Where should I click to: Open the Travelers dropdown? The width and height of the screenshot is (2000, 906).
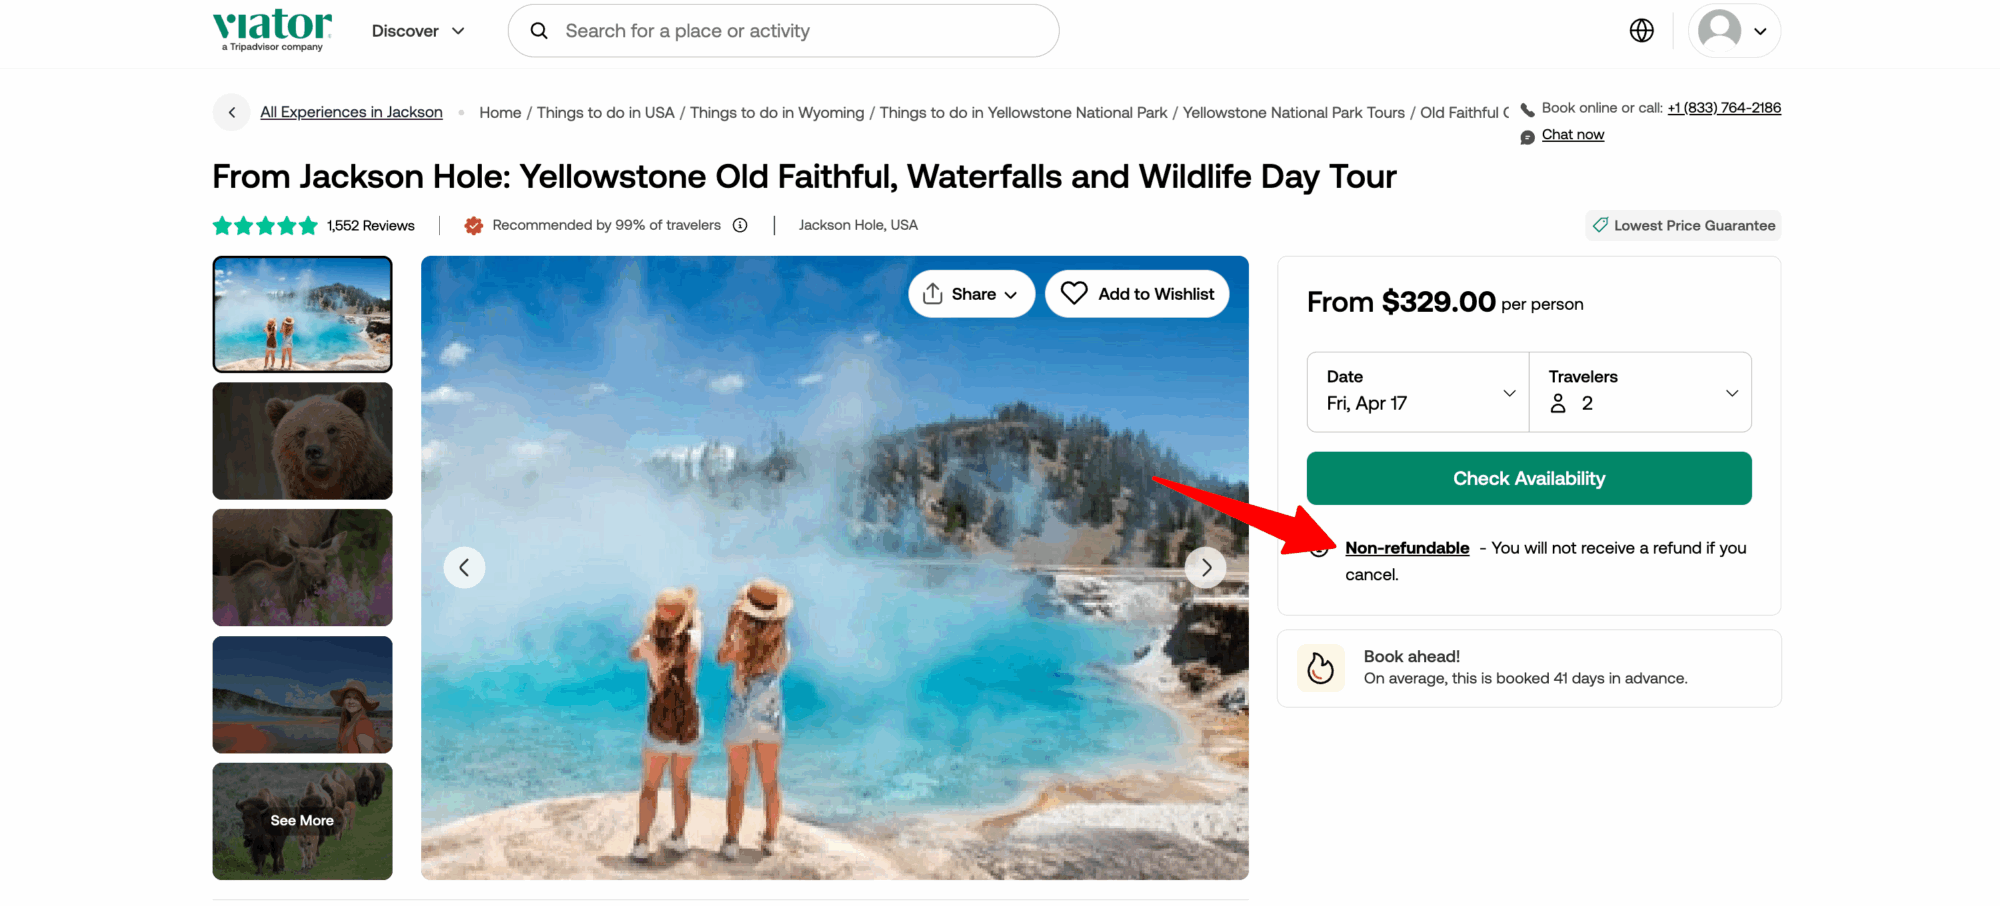coord(1640,392)
